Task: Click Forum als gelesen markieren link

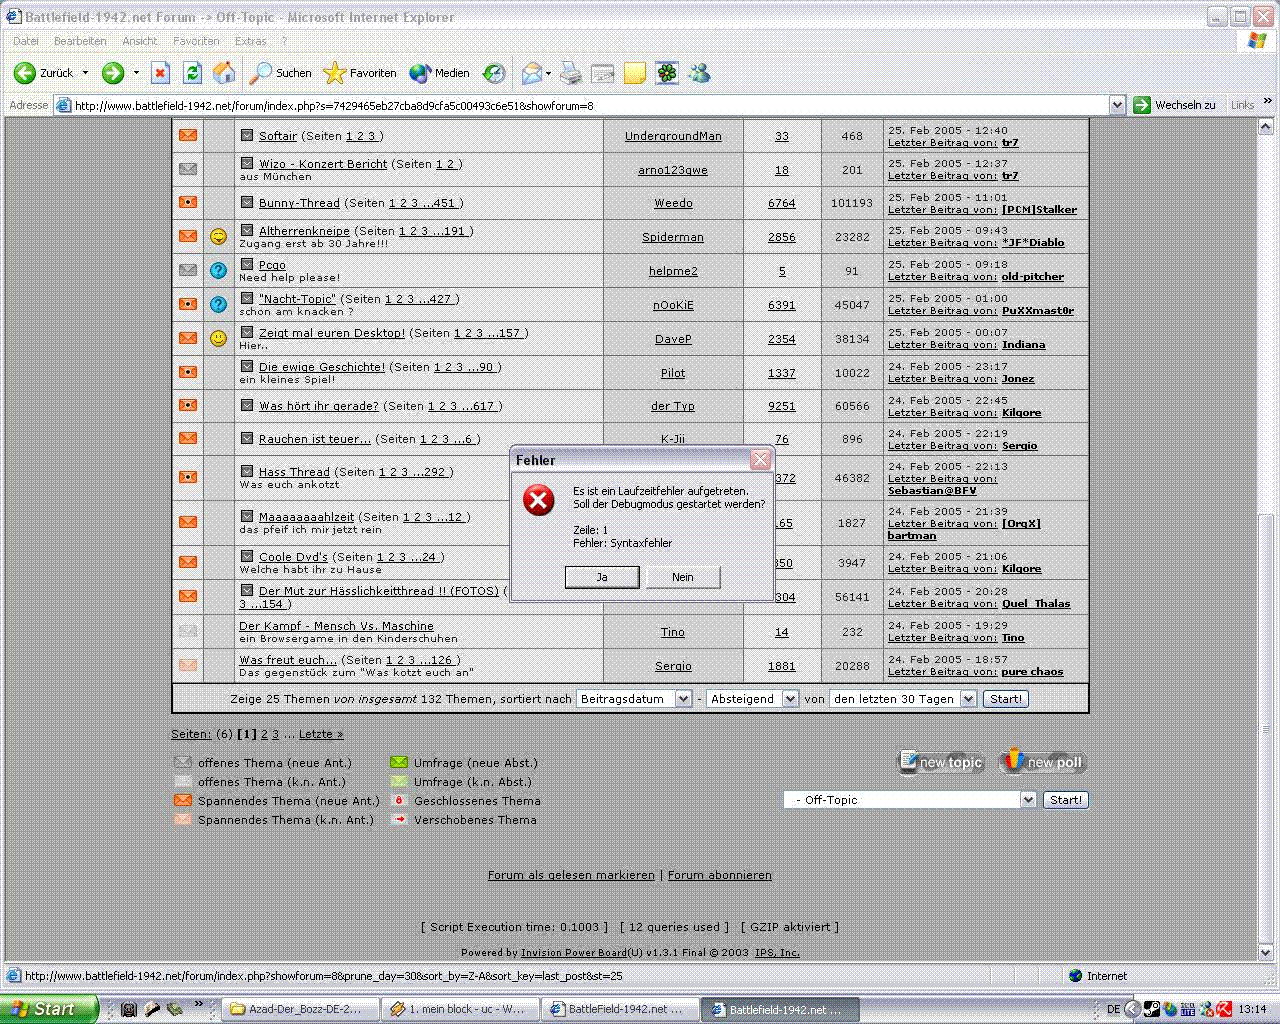Action: pos(571,875)
